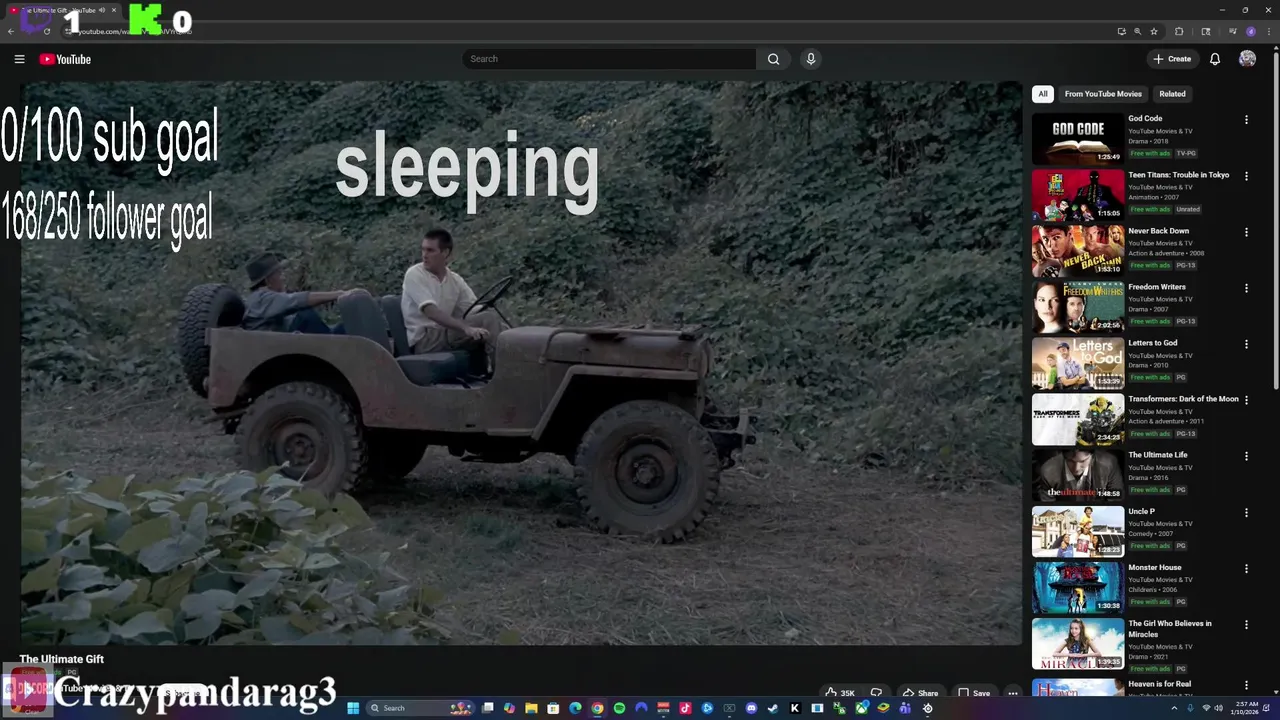This screenshot has width=1280, height=720.
Task: Click the movie video player
Action: (521, 363)
